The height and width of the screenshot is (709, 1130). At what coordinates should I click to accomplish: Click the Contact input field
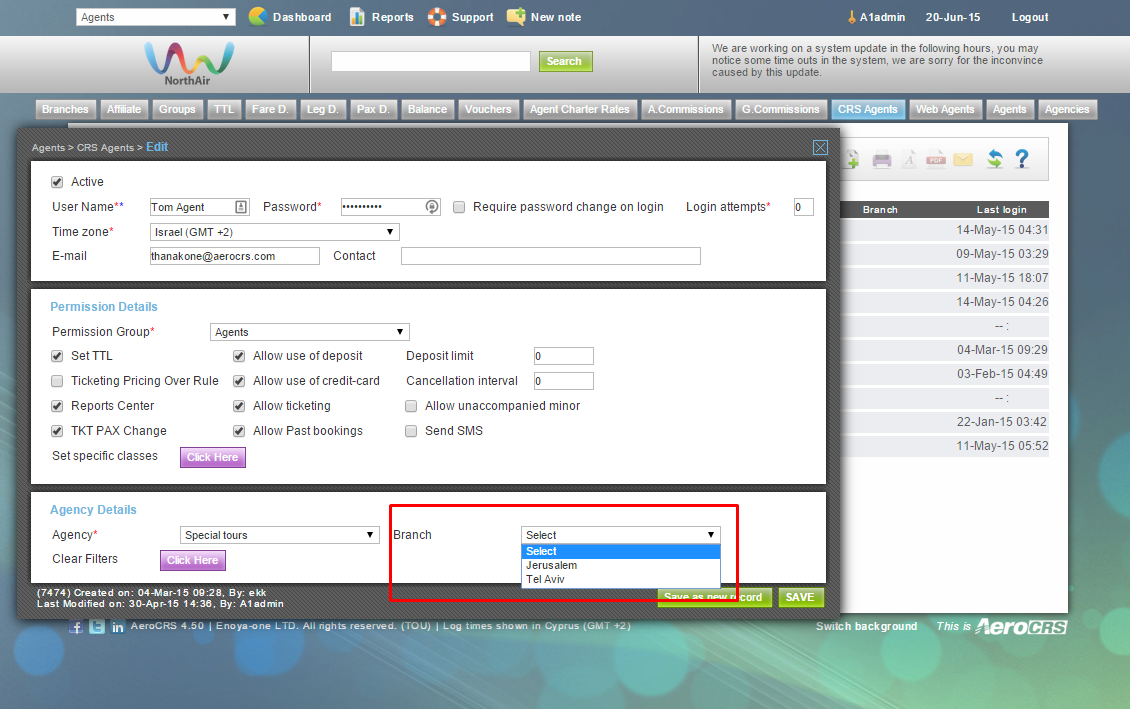point(551,257)
